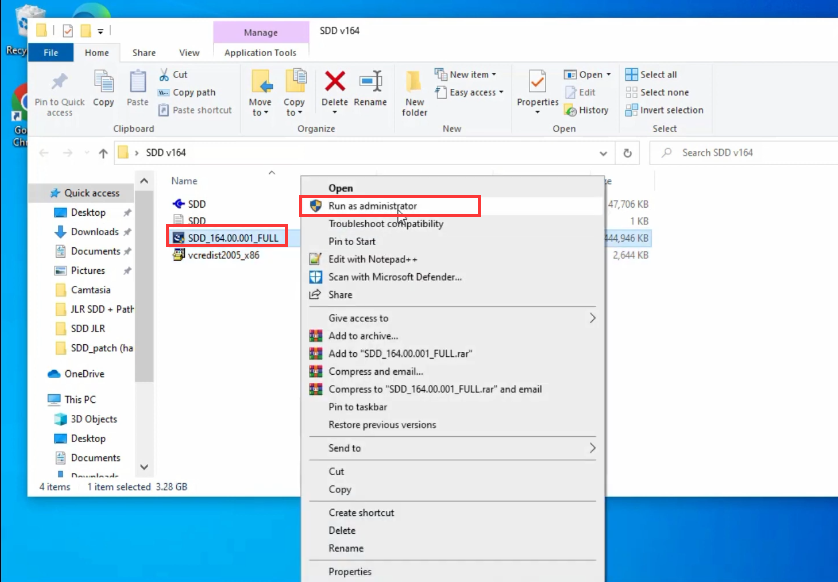Click the navigation pane scroll up arrow
This screenshot has height=582, width=838.
[144, 181]
